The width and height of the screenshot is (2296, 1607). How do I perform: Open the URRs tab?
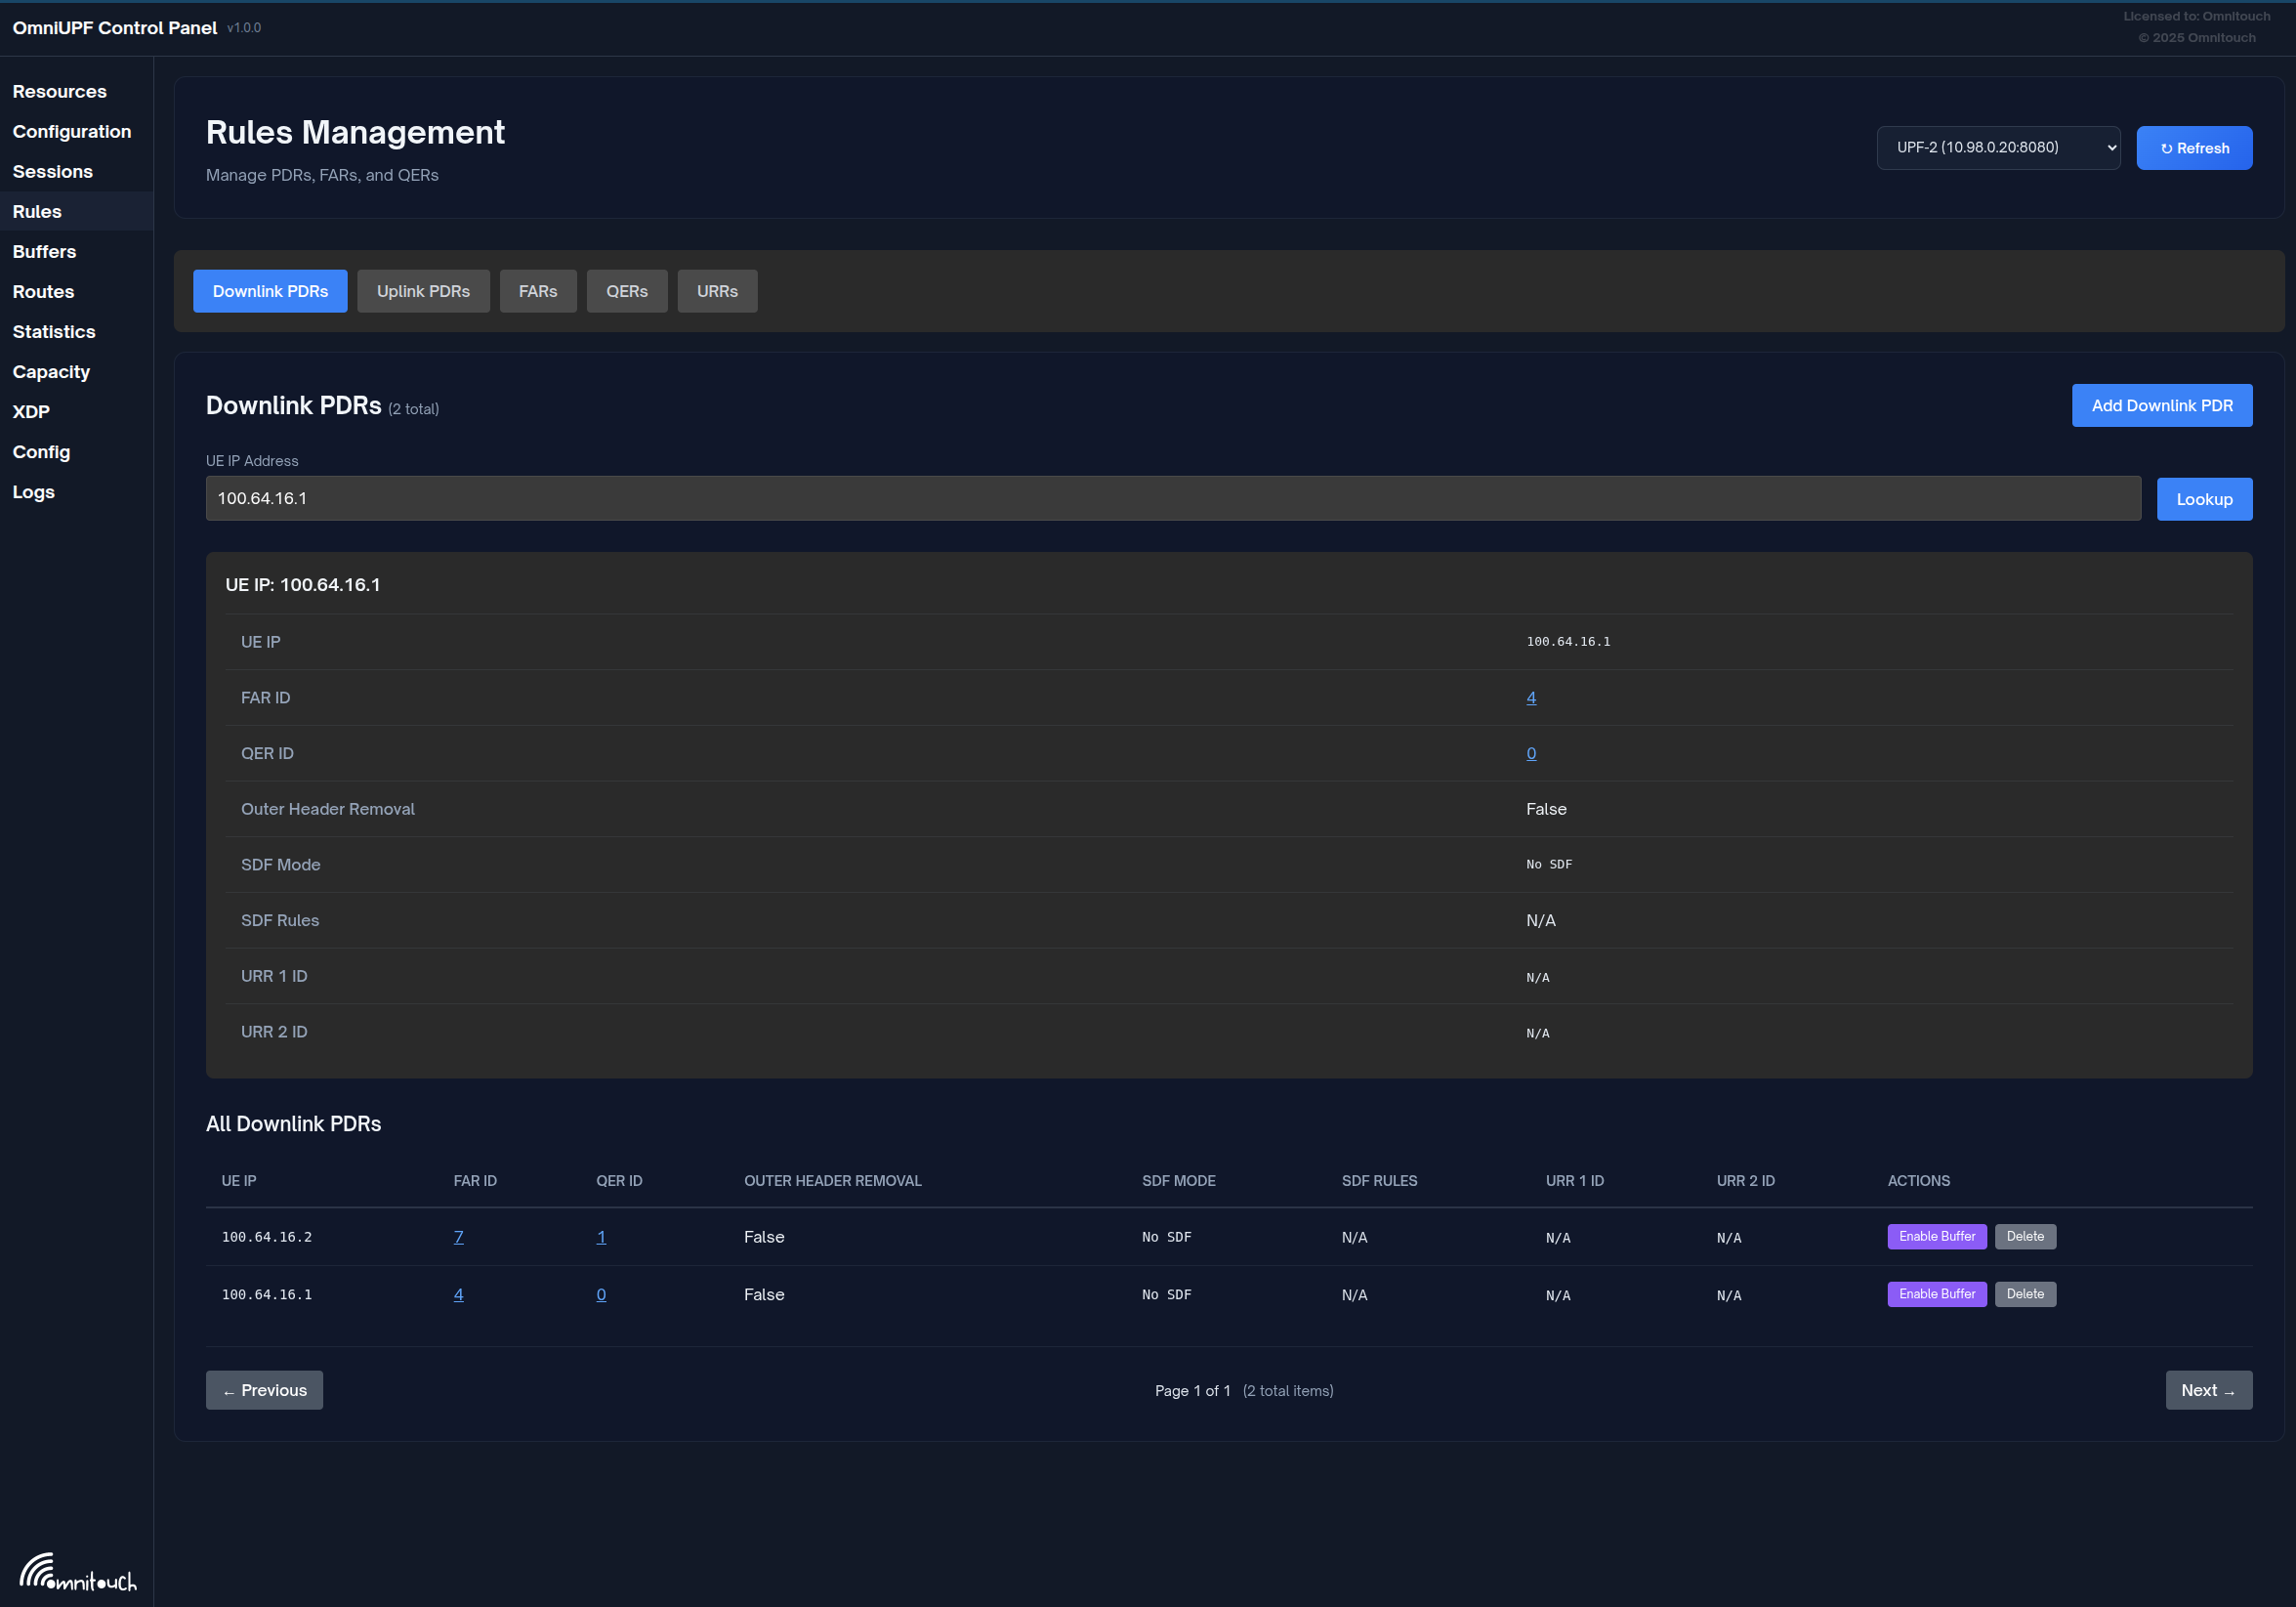pyautogui.click(x=717, y=291)
